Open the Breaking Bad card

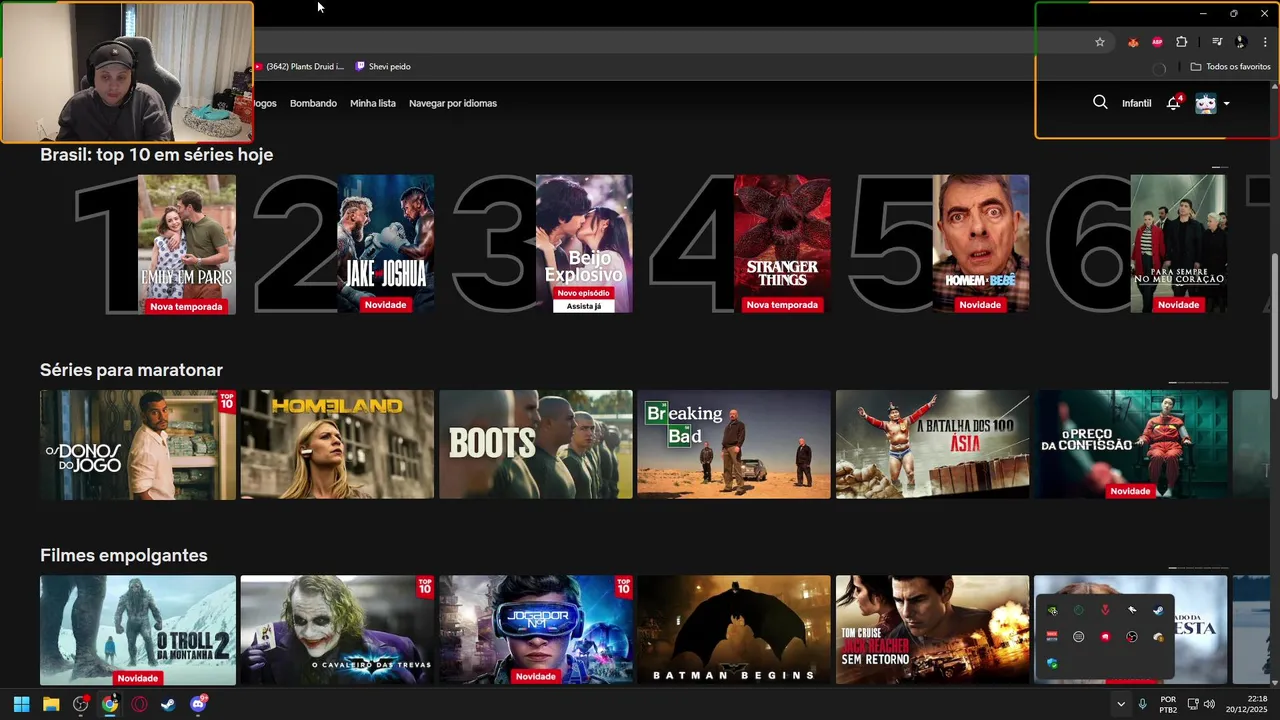click(734, 444)
